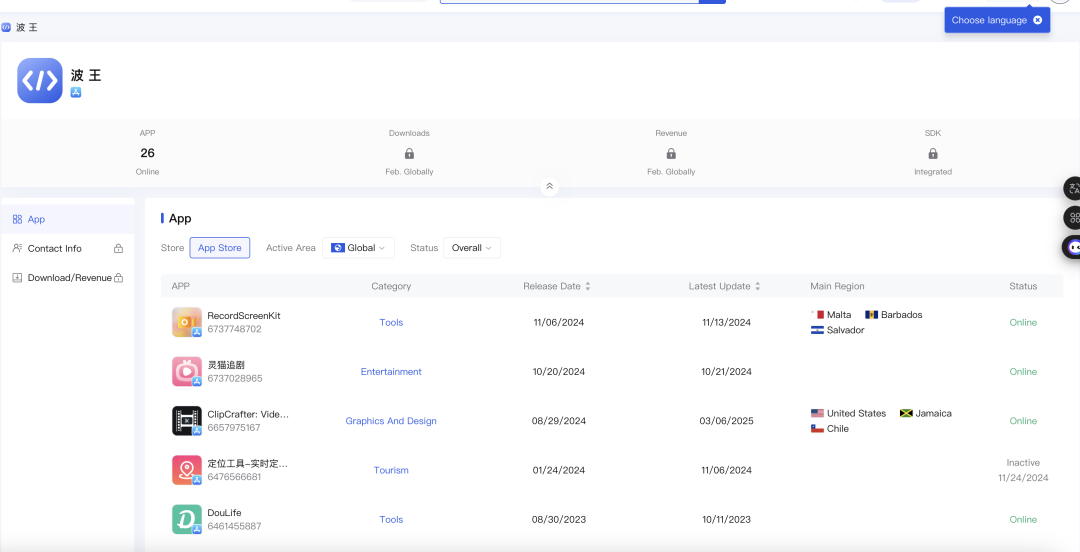Image resolution: width=1080 pixels, height=552 pixels.
Task: Collapse the summary panel with double-chevron button
Action: pyautogui.click(x=549, y=187)
